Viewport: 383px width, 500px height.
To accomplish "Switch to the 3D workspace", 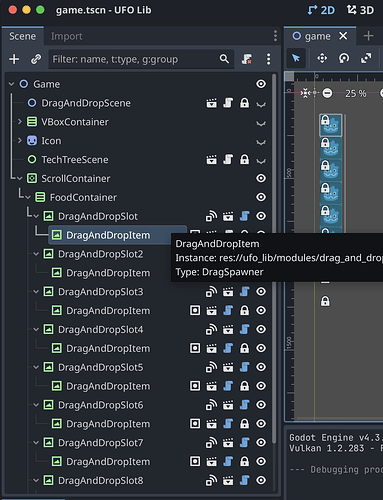I will 360,10.
